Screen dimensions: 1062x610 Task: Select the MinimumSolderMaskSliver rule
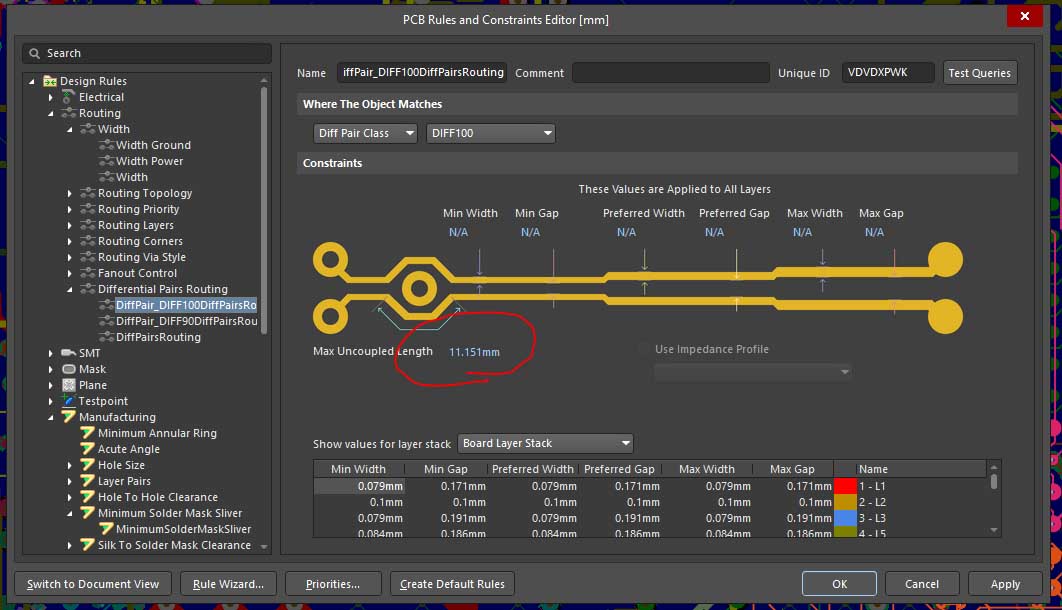click(182, 529)
